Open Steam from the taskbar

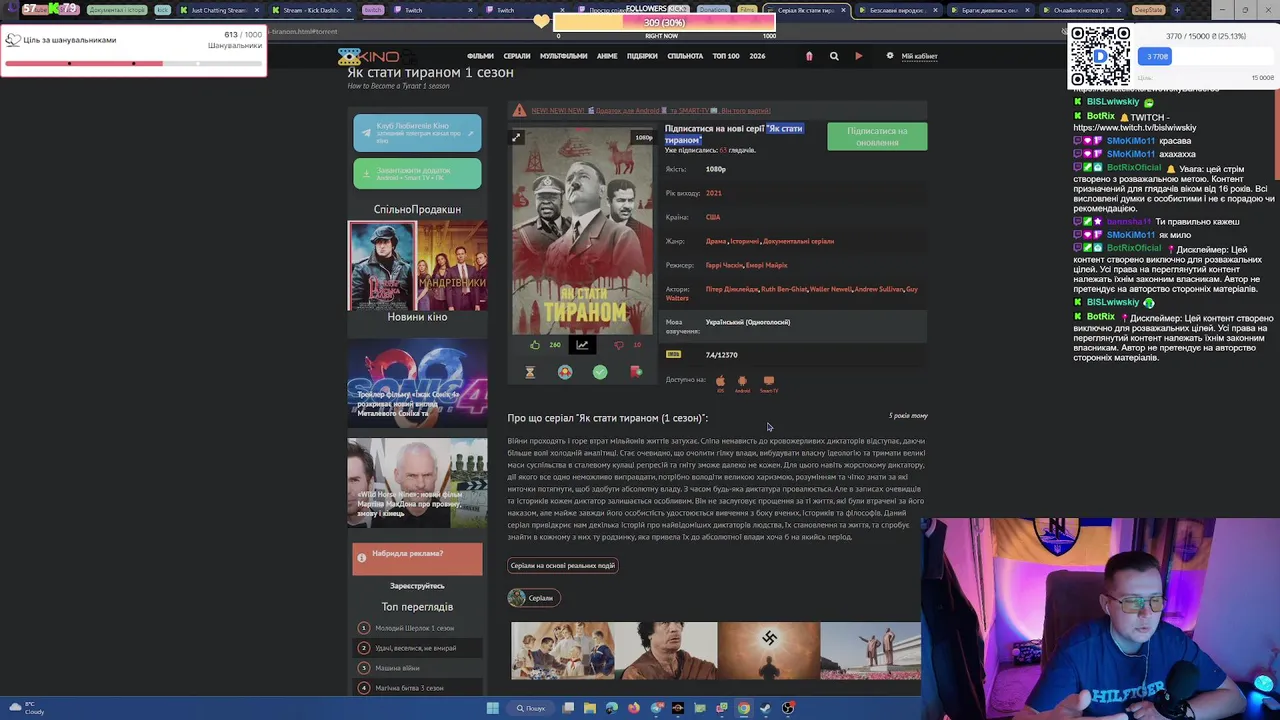pos(766,708)
